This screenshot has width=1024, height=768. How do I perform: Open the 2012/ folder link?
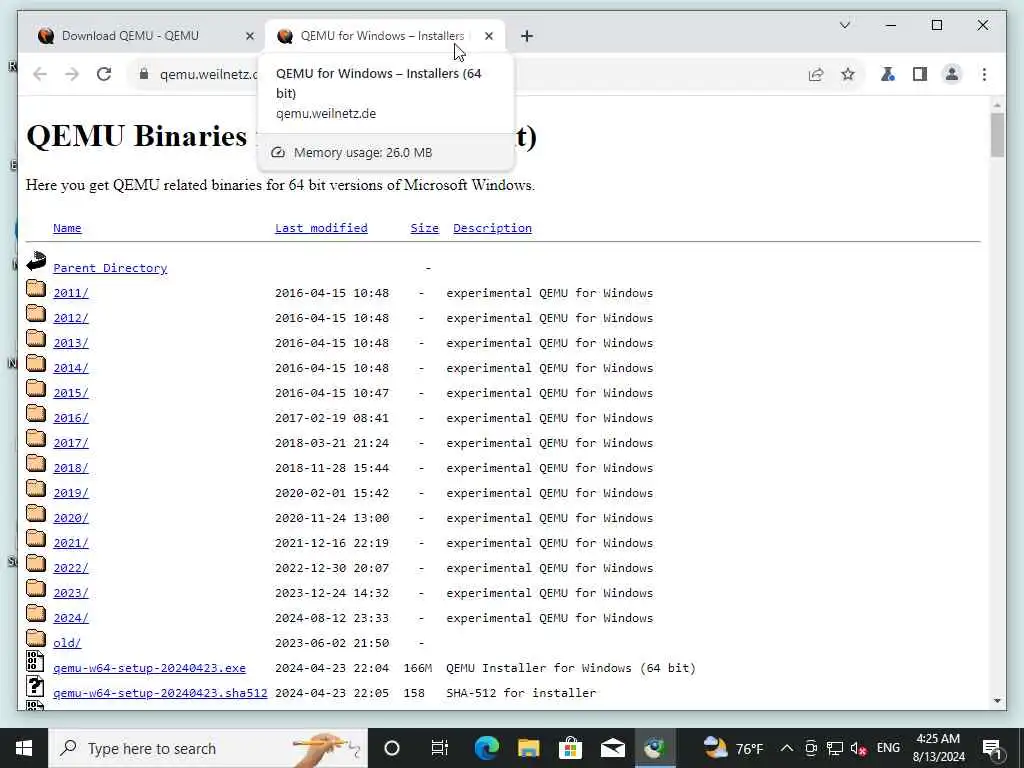coord(71,318)
